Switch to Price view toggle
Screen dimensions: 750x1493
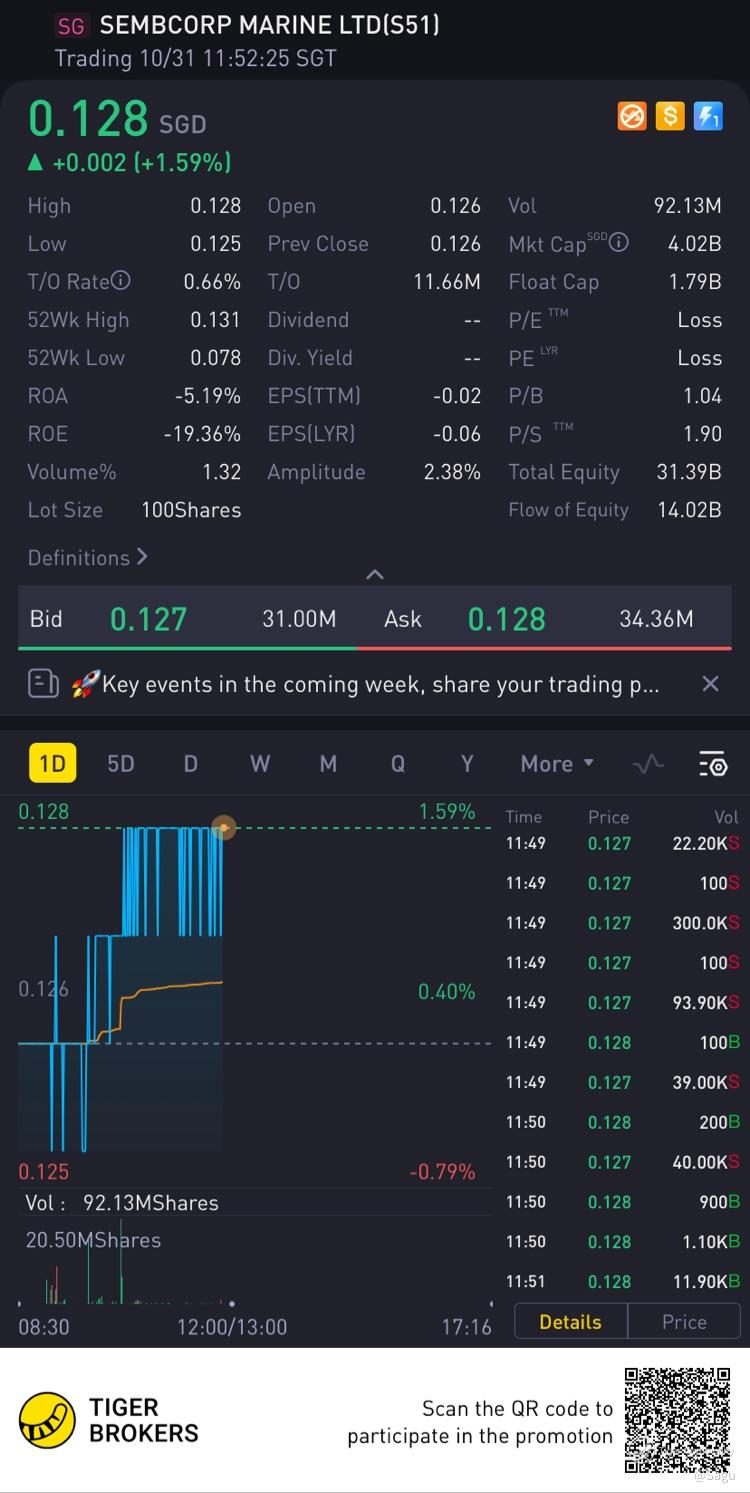coord(684,1322)
